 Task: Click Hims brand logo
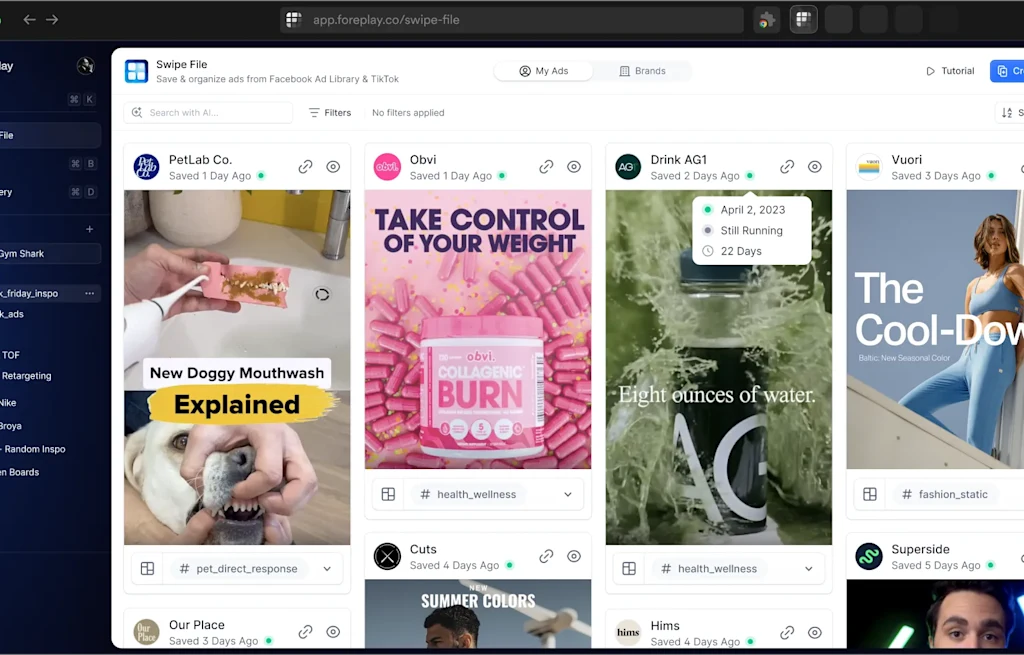tap(628, 632)
